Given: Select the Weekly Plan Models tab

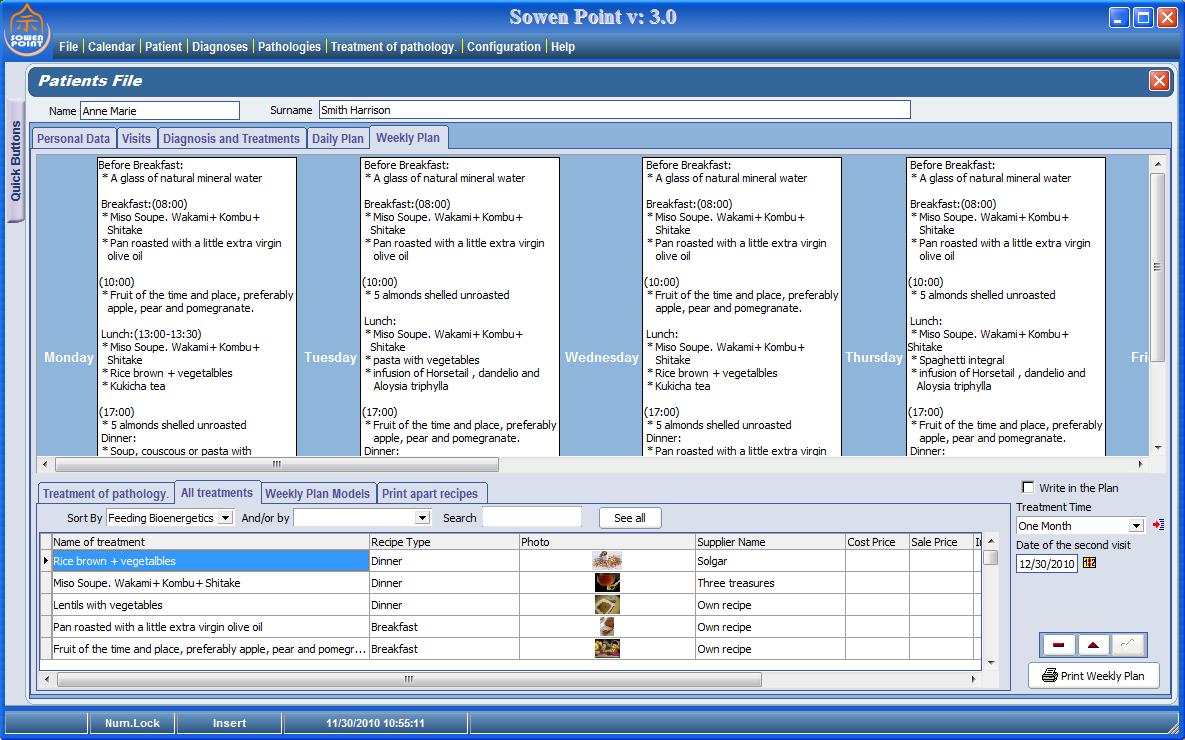Looking at the screenshot, I should pyautogui.click(x=317, y=493).
